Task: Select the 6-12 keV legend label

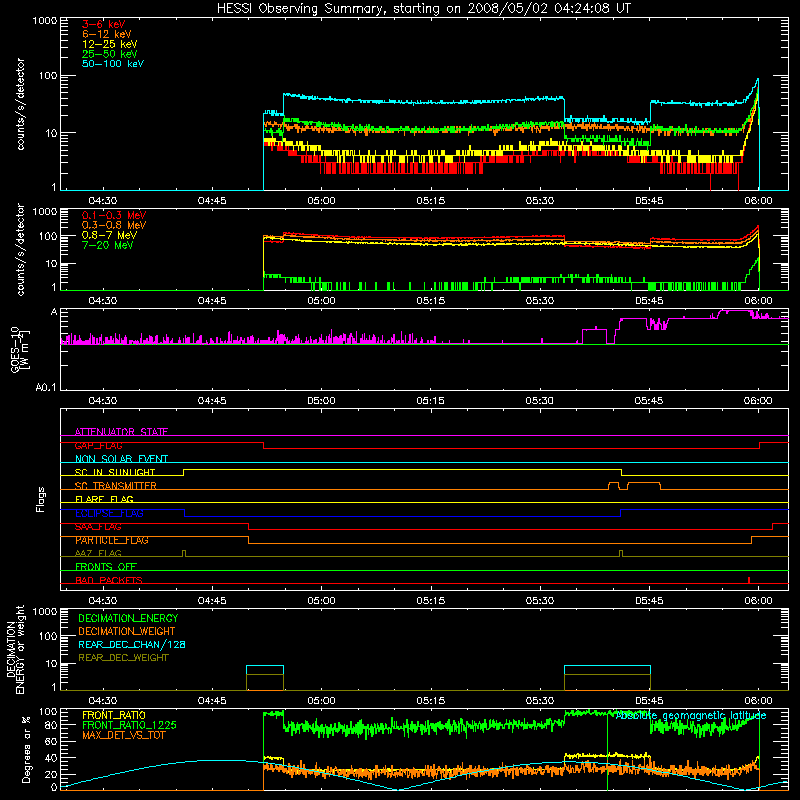Action: (x=107, y=34)
